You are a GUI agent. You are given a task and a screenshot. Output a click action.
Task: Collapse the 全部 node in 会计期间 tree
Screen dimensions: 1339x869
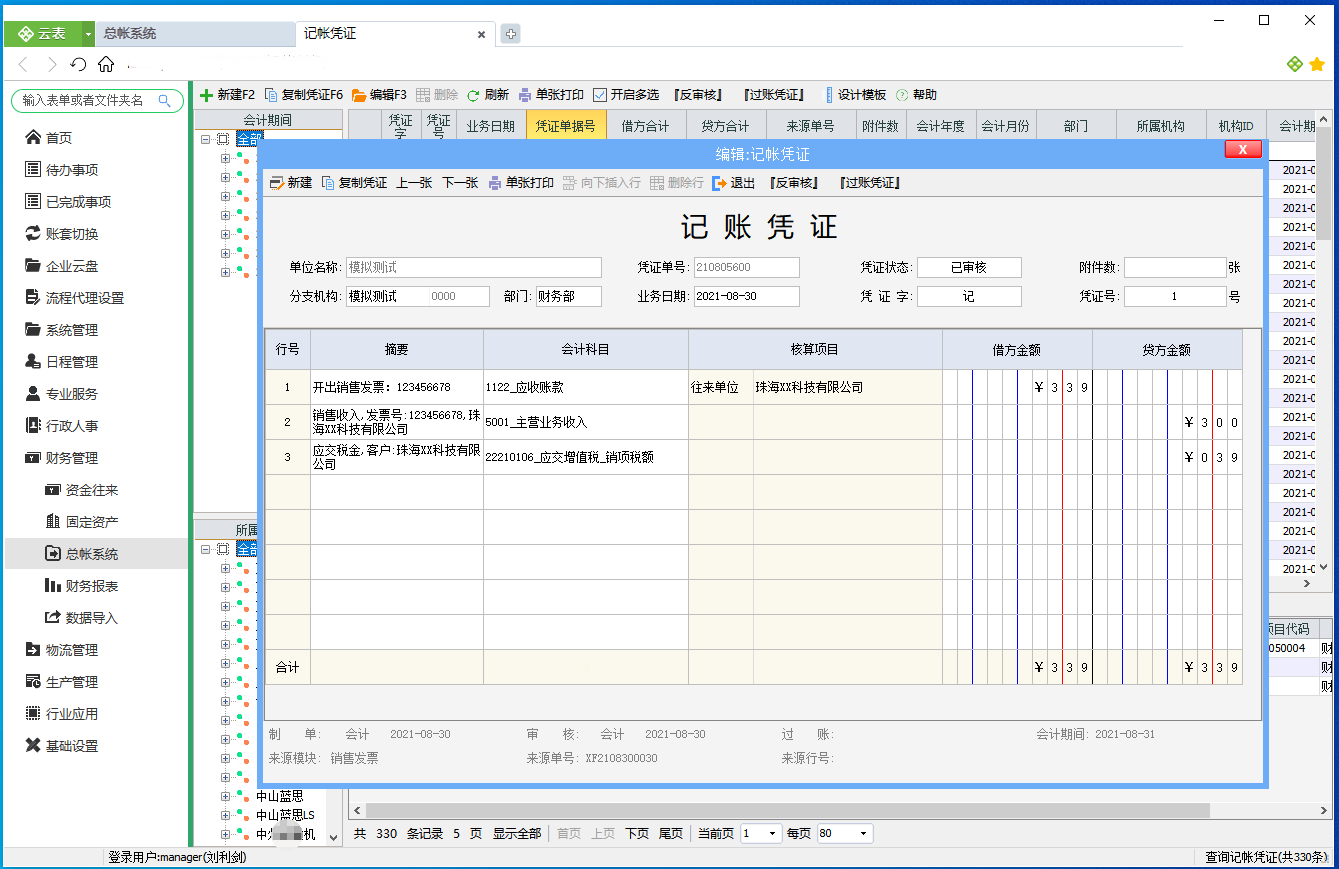207,140
